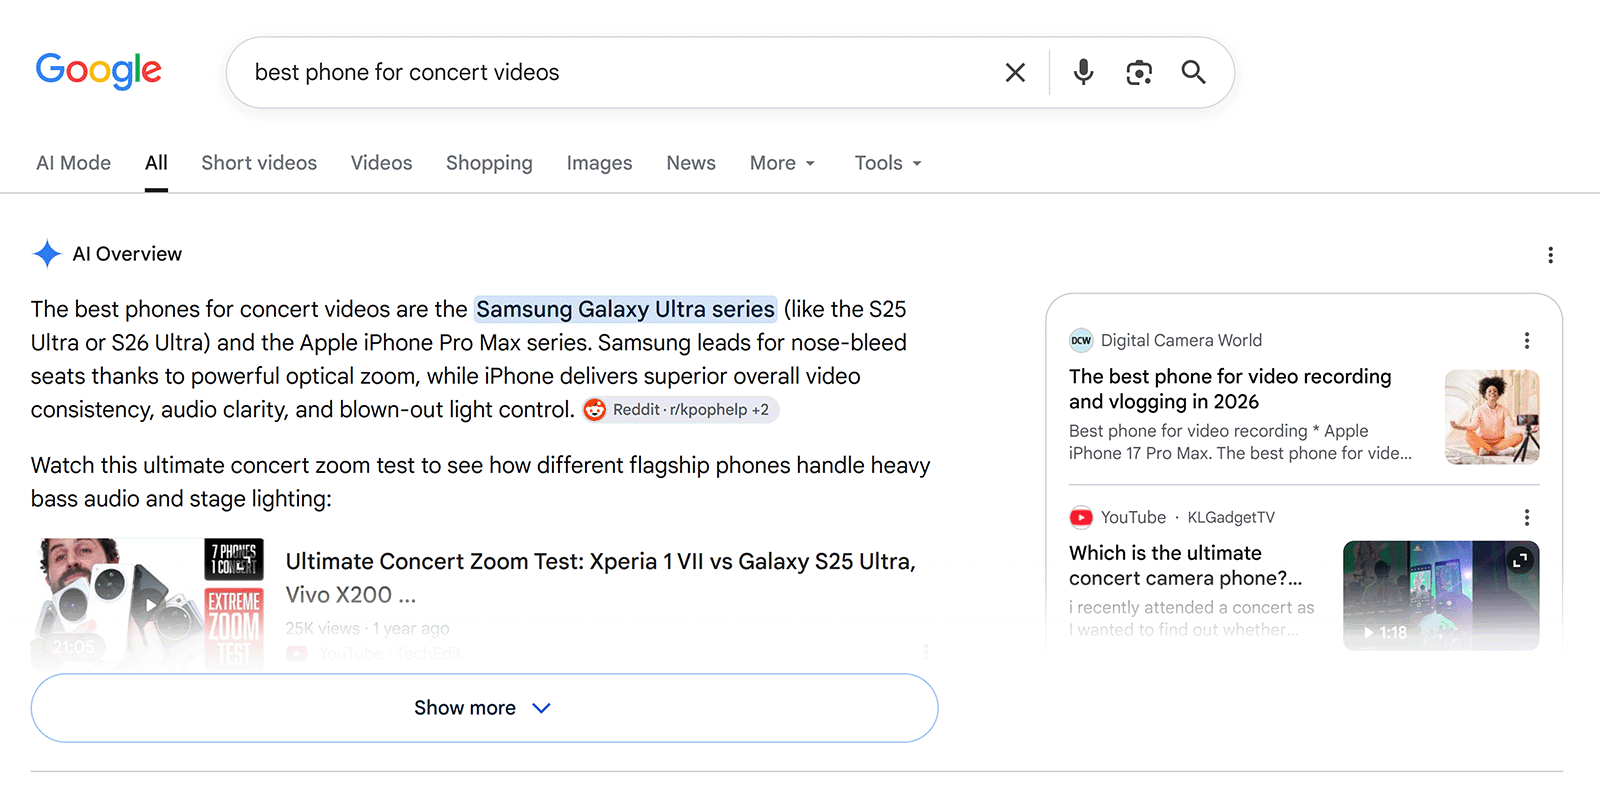Switch to the Shopping tab
1600x806 pixels.
[x=489, y=162]
